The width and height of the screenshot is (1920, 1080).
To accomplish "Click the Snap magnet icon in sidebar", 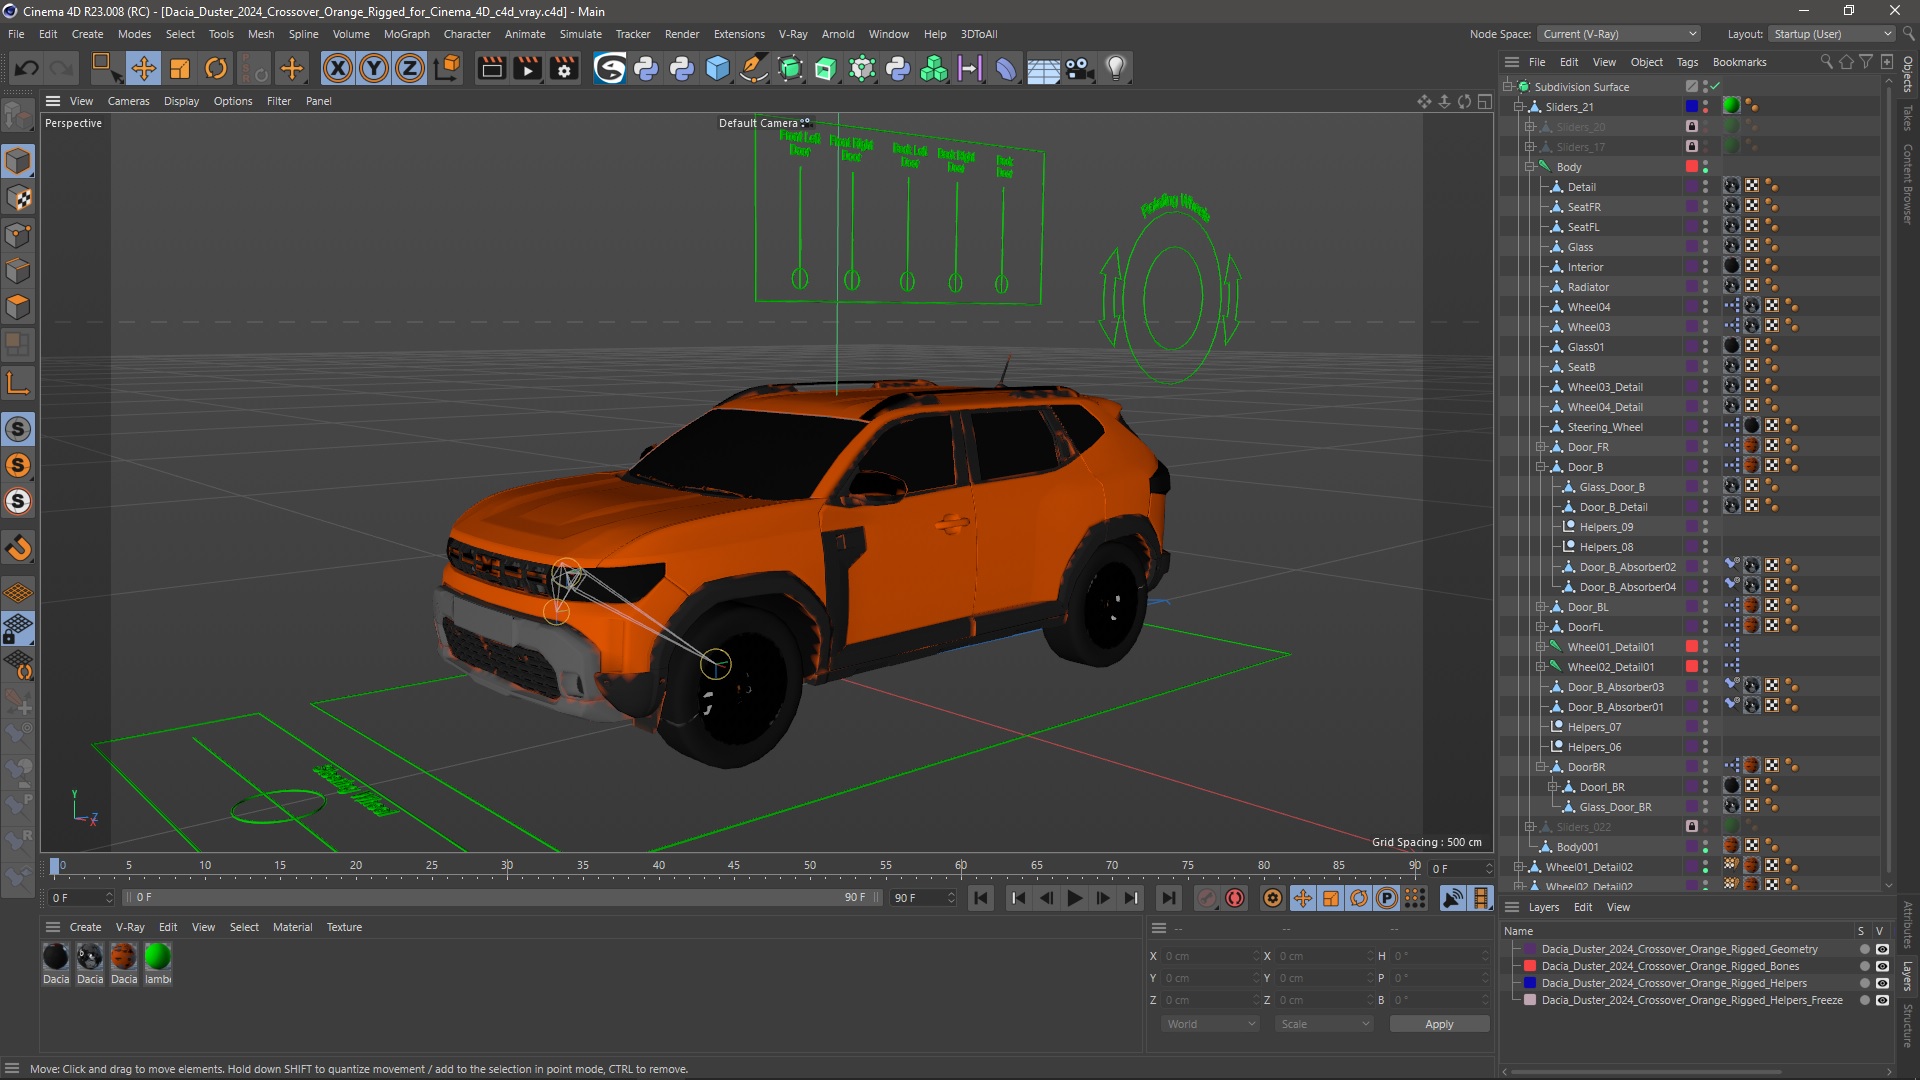I will point(18,548).
